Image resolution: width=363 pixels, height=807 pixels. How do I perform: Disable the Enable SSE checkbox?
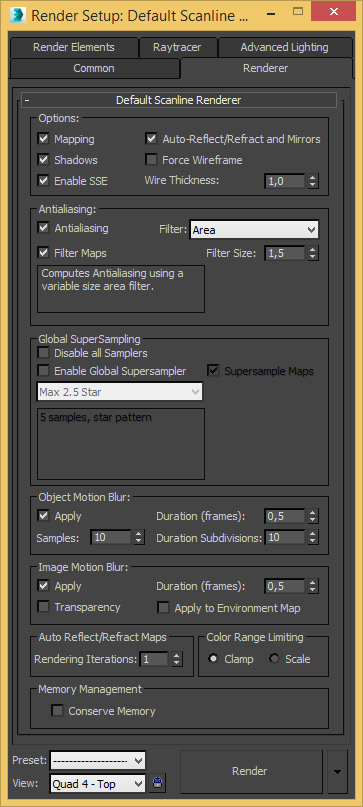[43, 181]
